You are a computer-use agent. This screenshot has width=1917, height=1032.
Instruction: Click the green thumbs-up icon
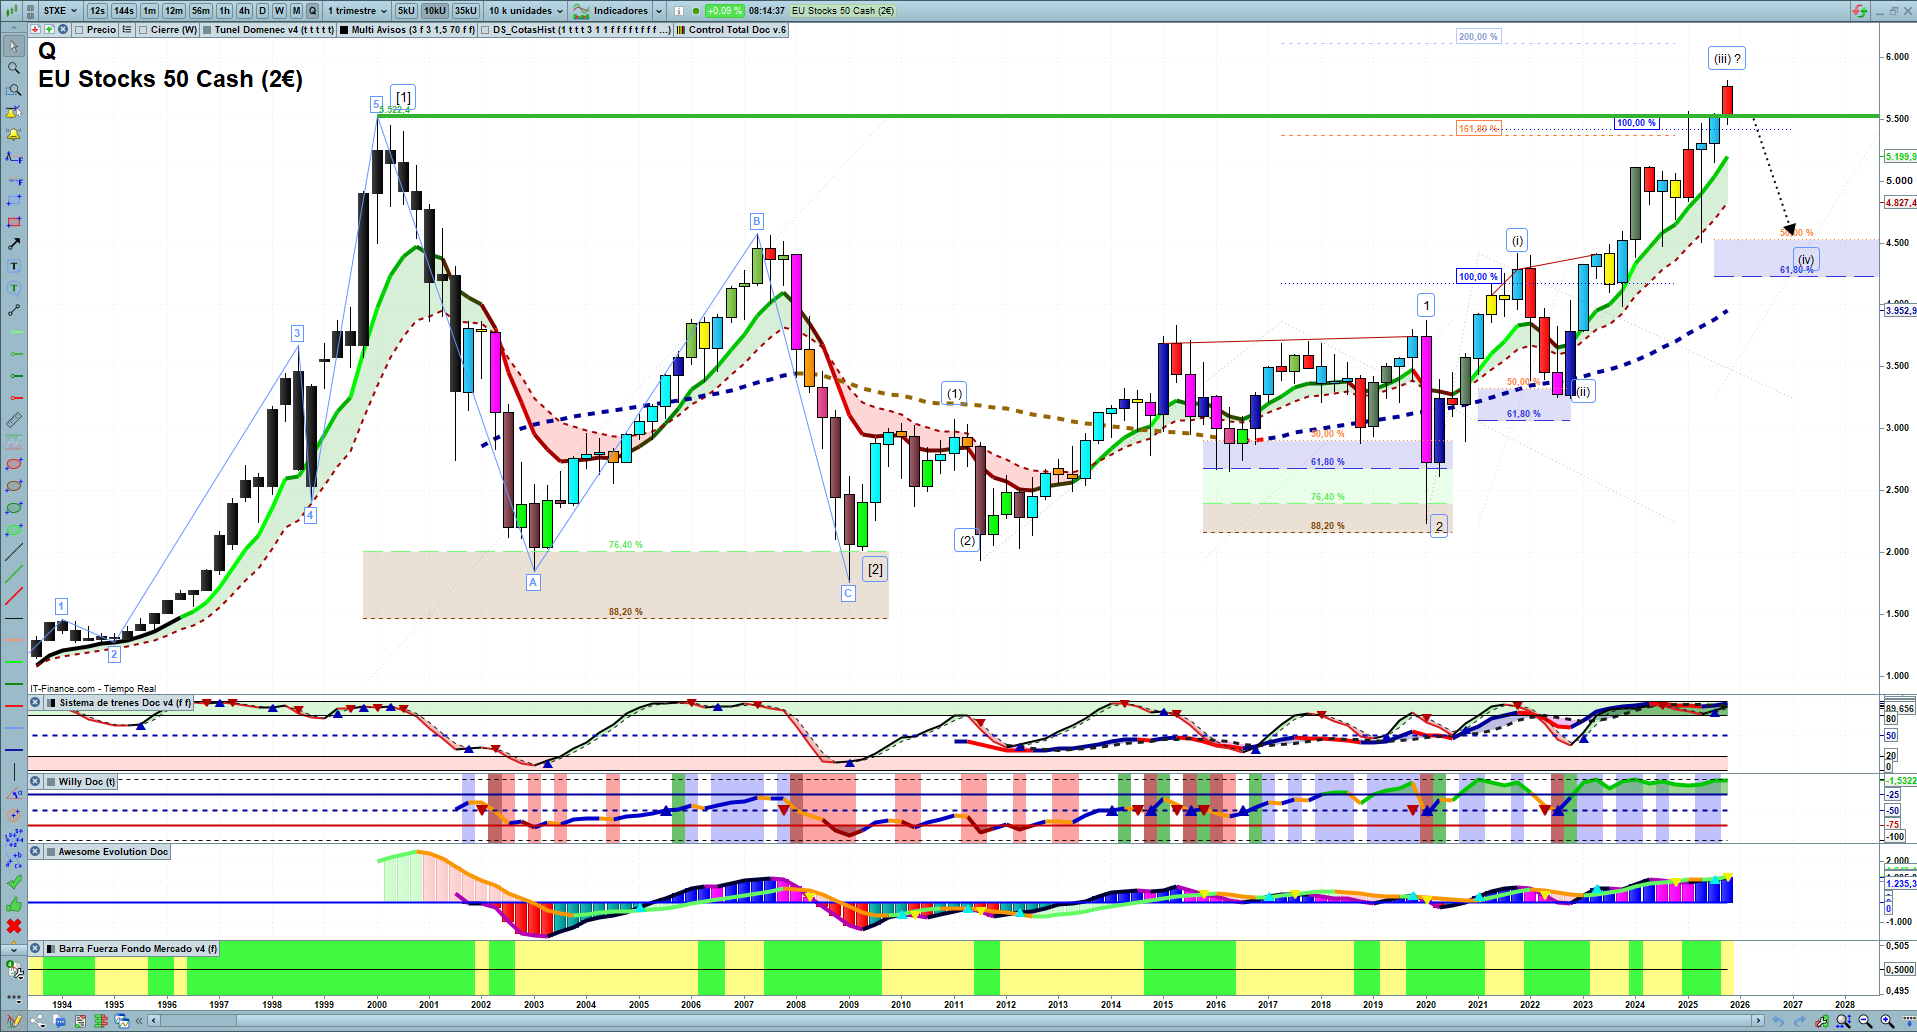14,904
